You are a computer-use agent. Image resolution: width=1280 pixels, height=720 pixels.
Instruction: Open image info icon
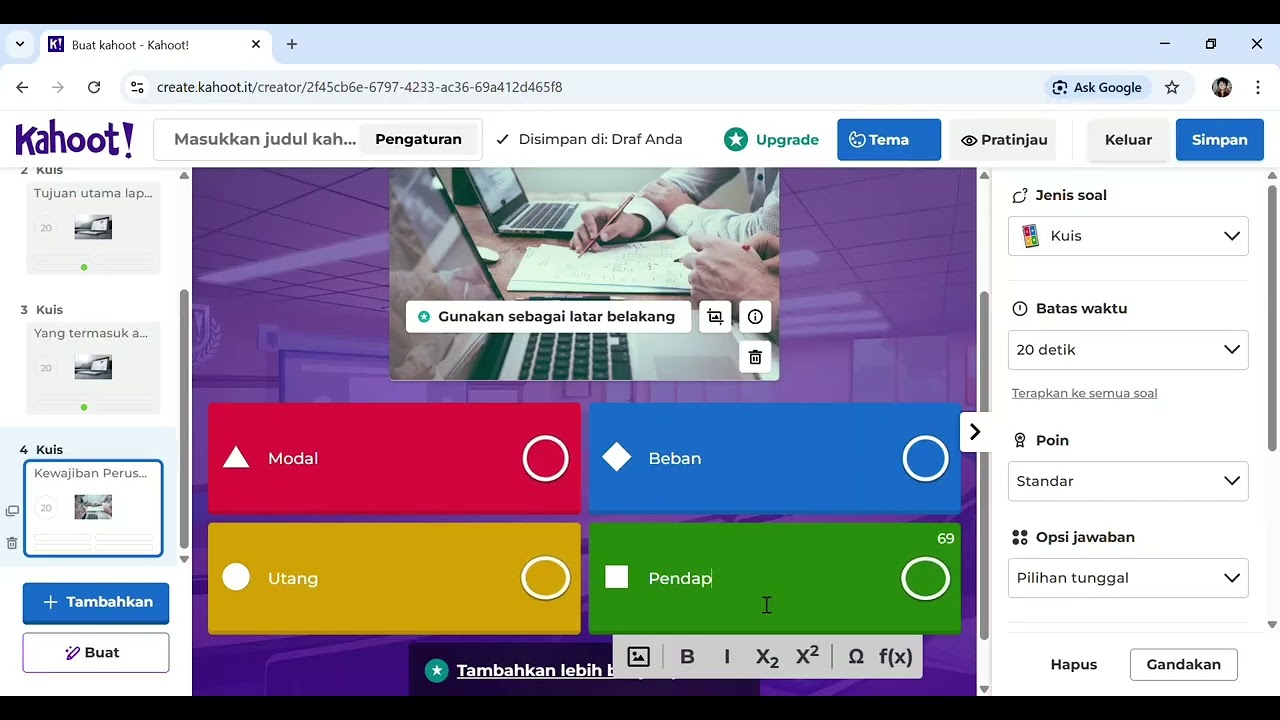755,317
